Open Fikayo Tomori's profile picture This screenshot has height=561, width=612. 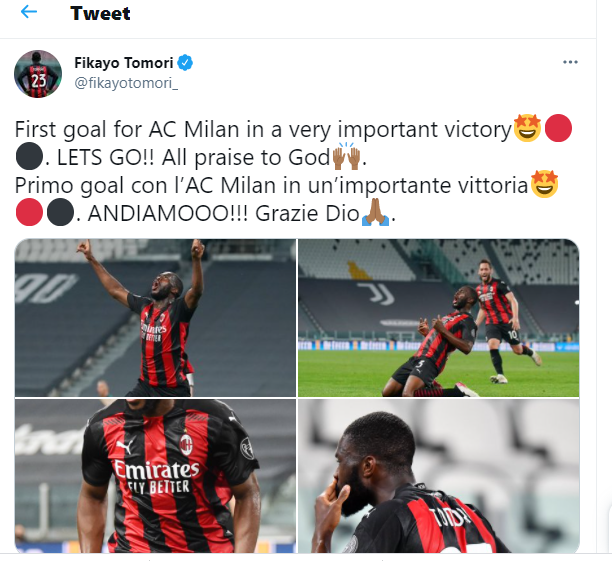[x=38, y=74]
